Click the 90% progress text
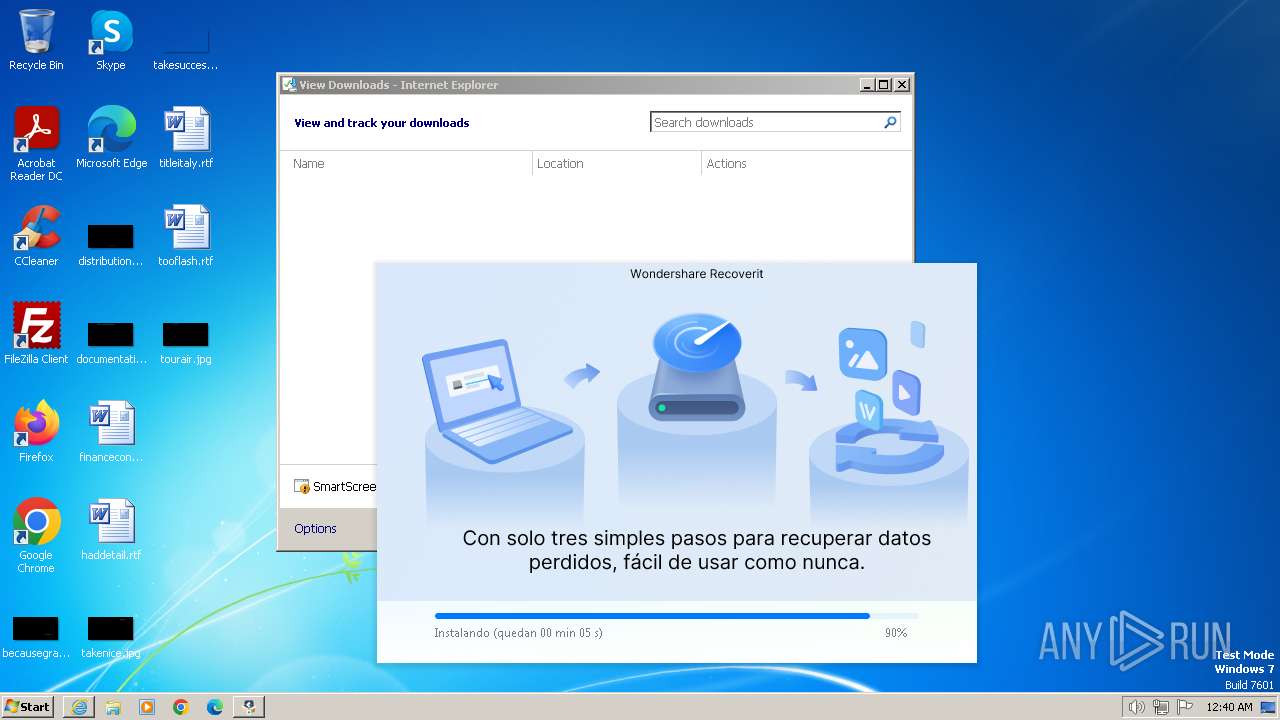This screenshot has width=1280, height=720. [895, 633]
